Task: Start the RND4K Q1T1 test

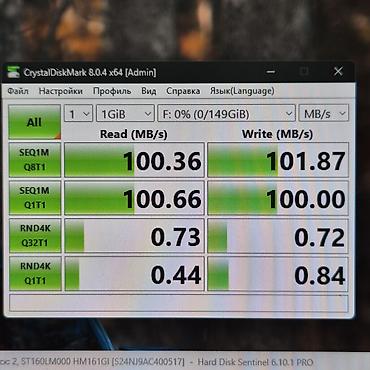Action: tap(35, 273)
